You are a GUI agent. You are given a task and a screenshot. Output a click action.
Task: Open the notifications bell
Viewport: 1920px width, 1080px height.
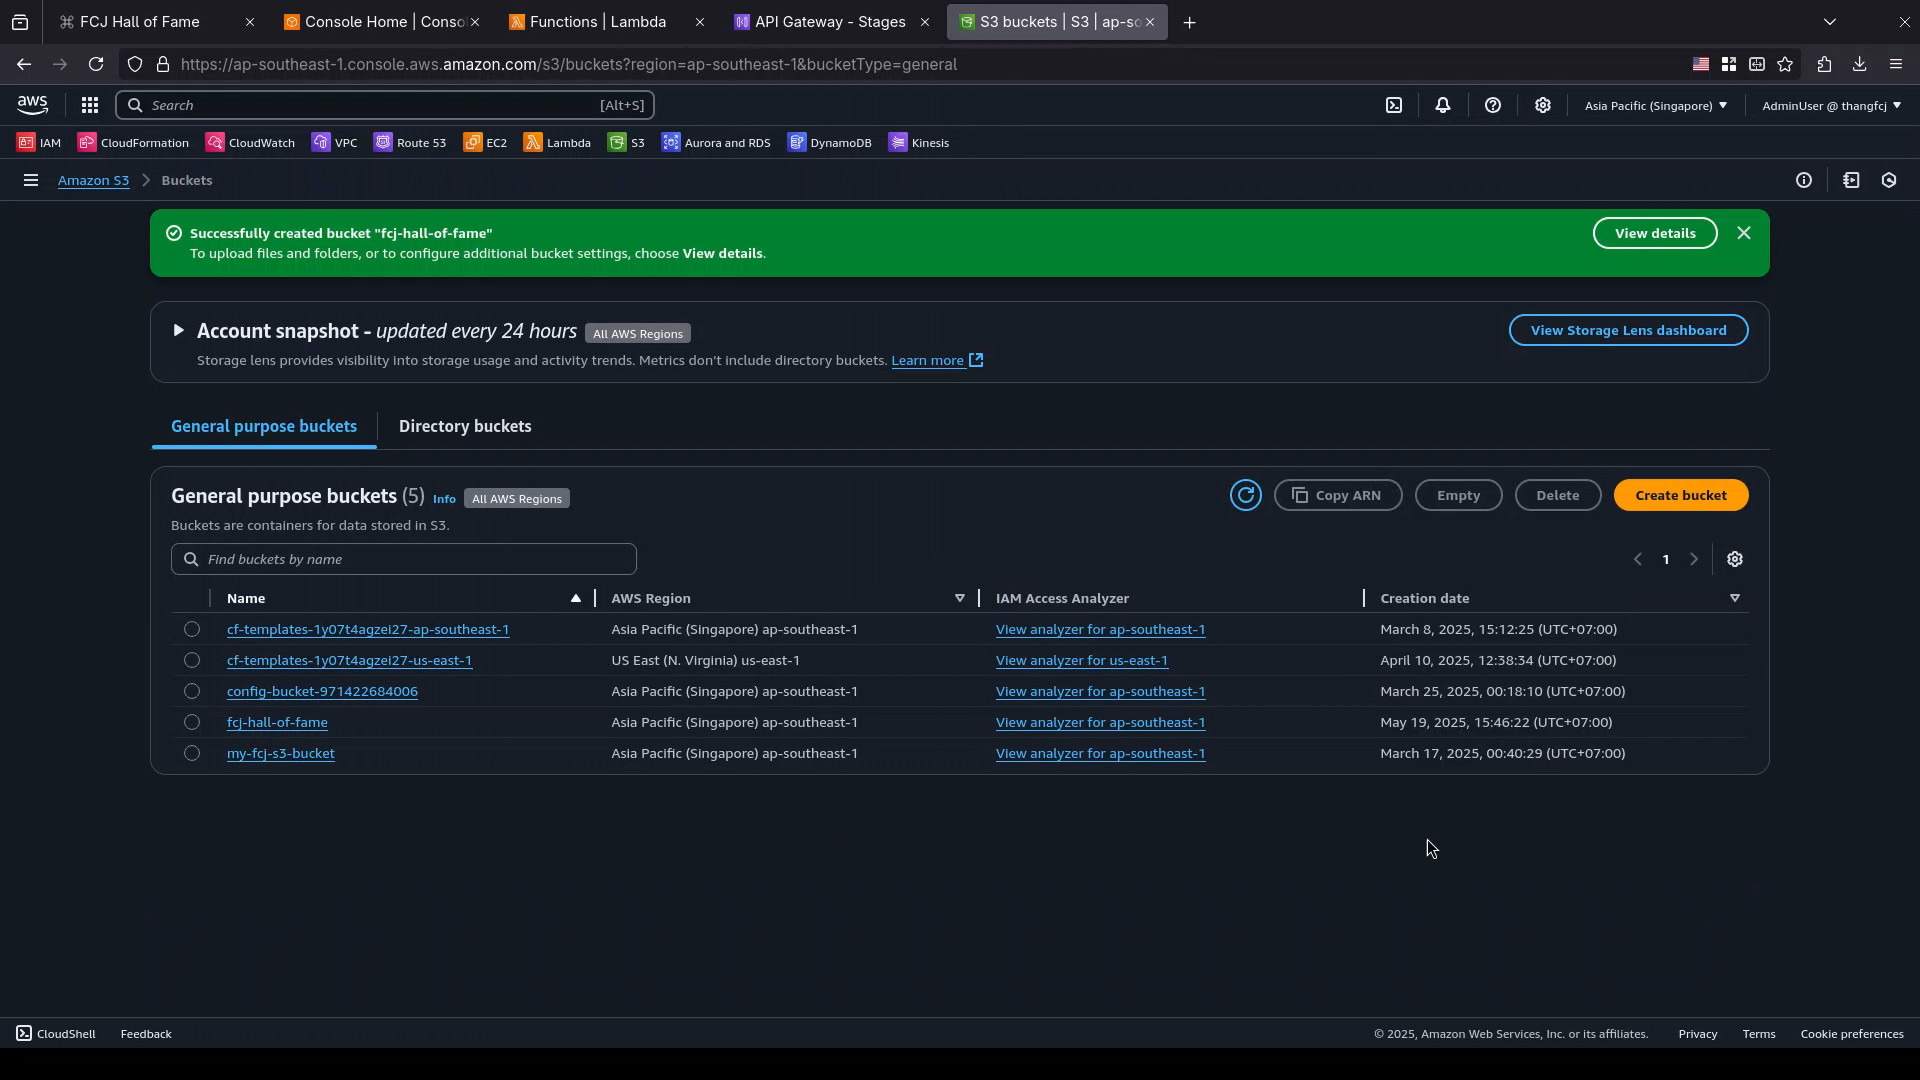1443,105
